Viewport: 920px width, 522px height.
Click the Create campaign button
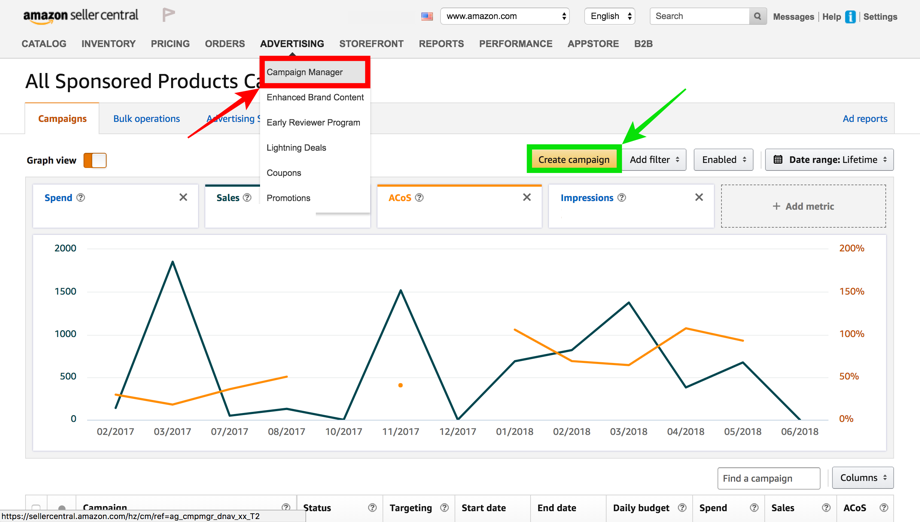574,160
